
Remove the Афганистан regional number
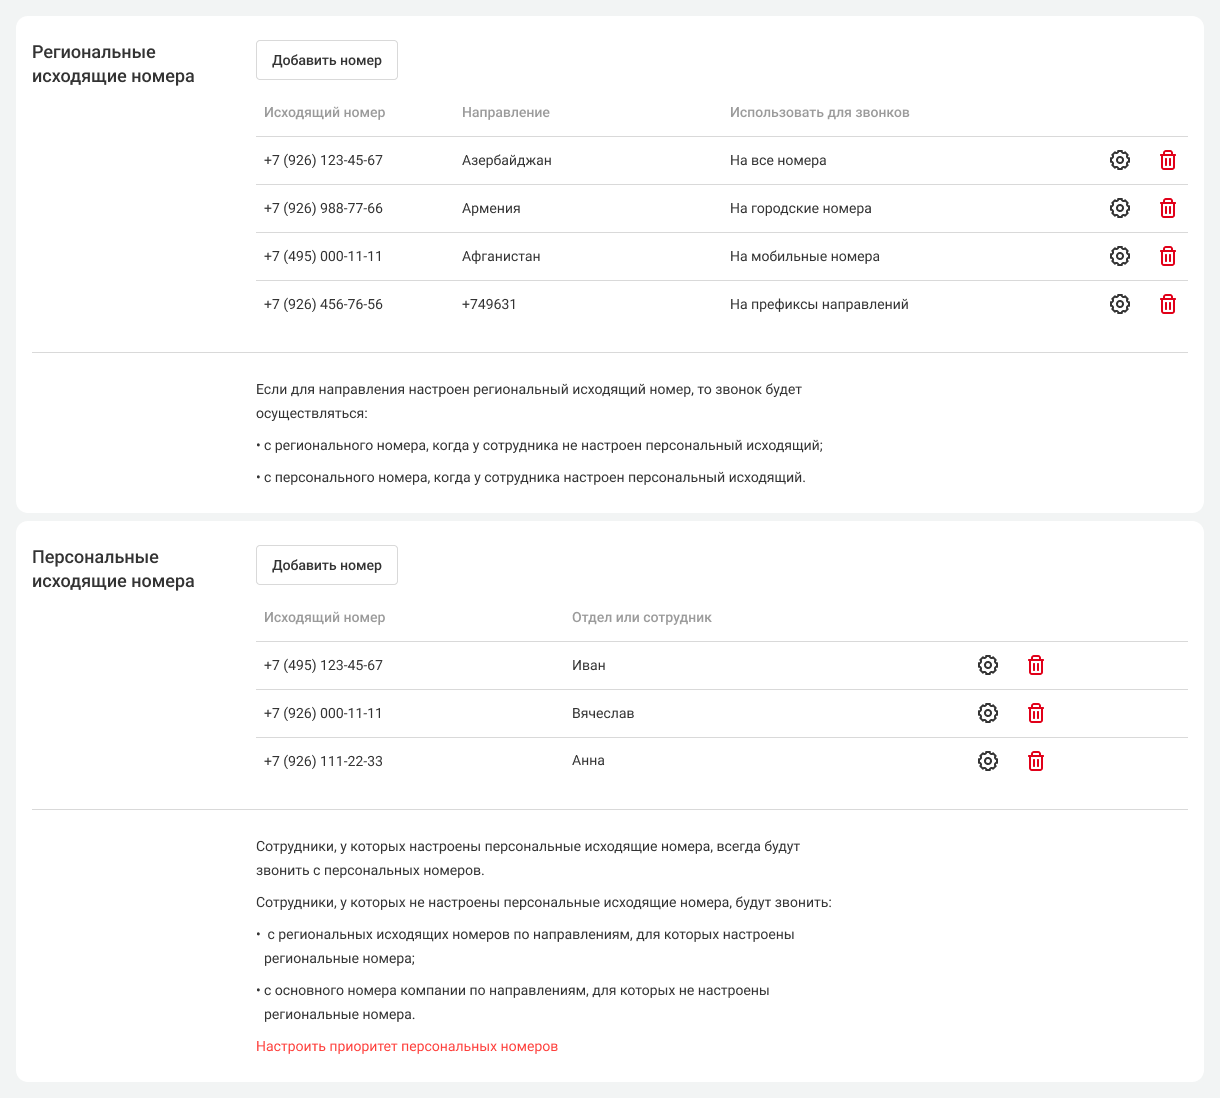(x=1167, y=256)
